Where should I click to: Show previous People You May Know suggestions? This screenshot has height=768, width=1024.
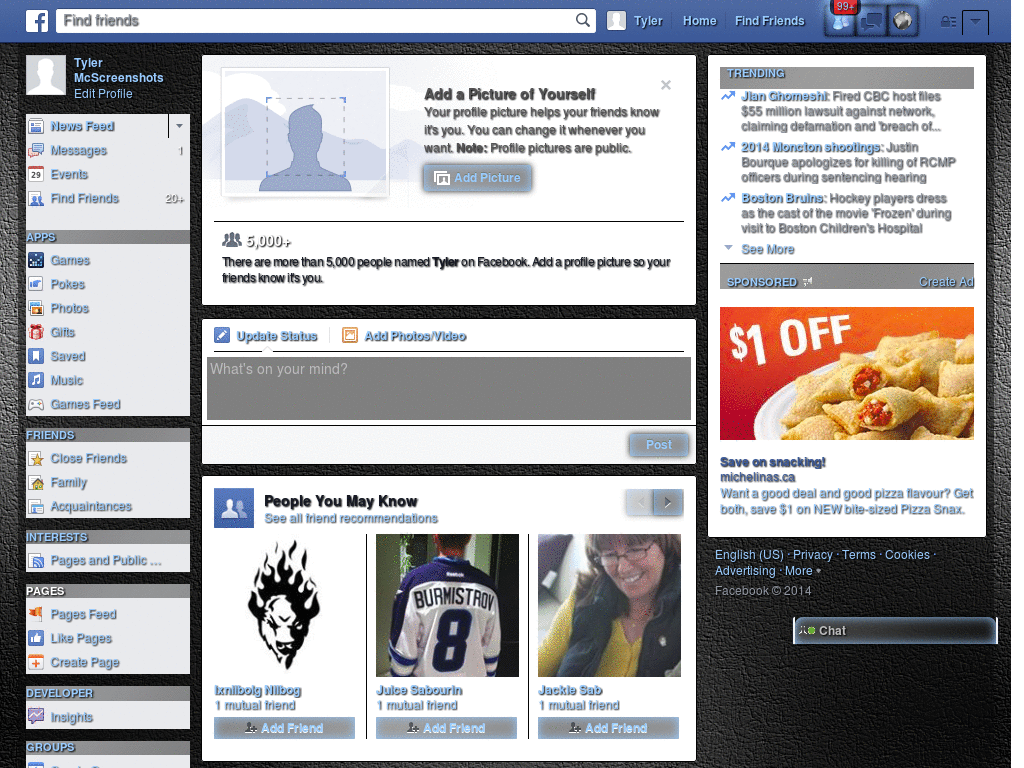pos(640,502)
